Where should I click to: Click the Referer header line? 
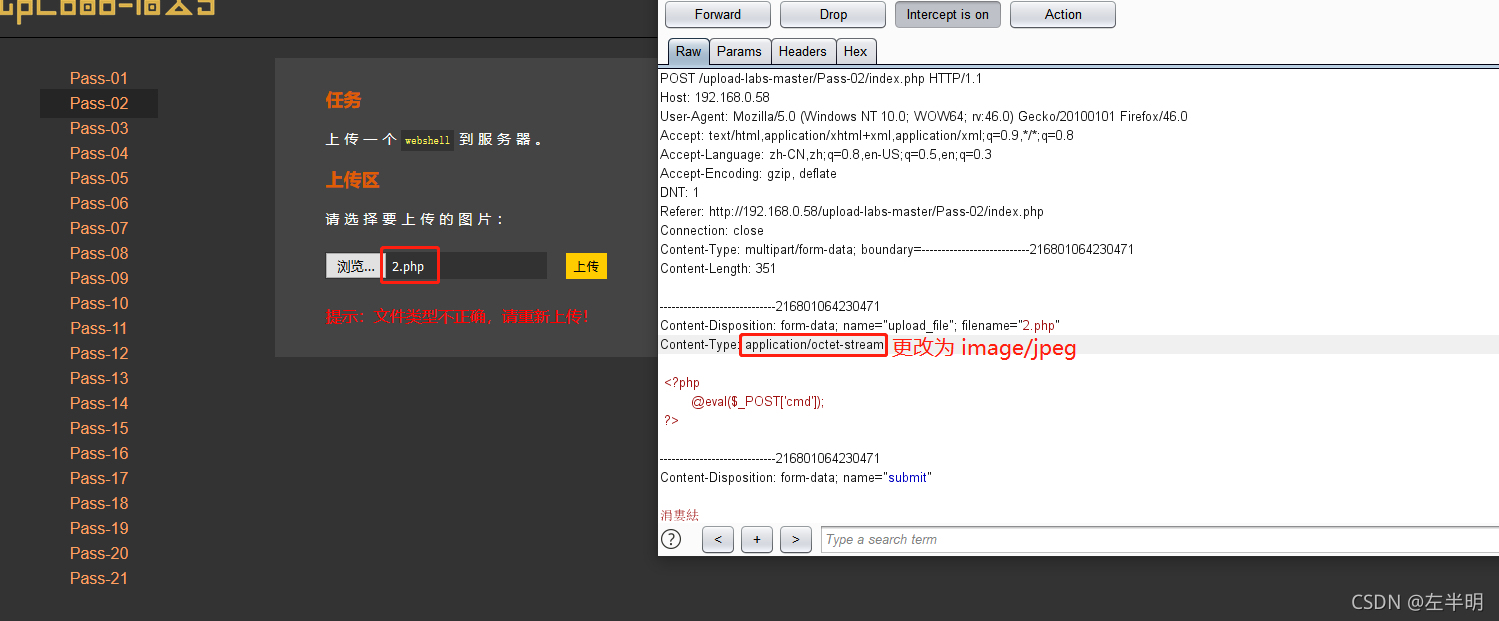pyautogui.click(x=852, y=211)
